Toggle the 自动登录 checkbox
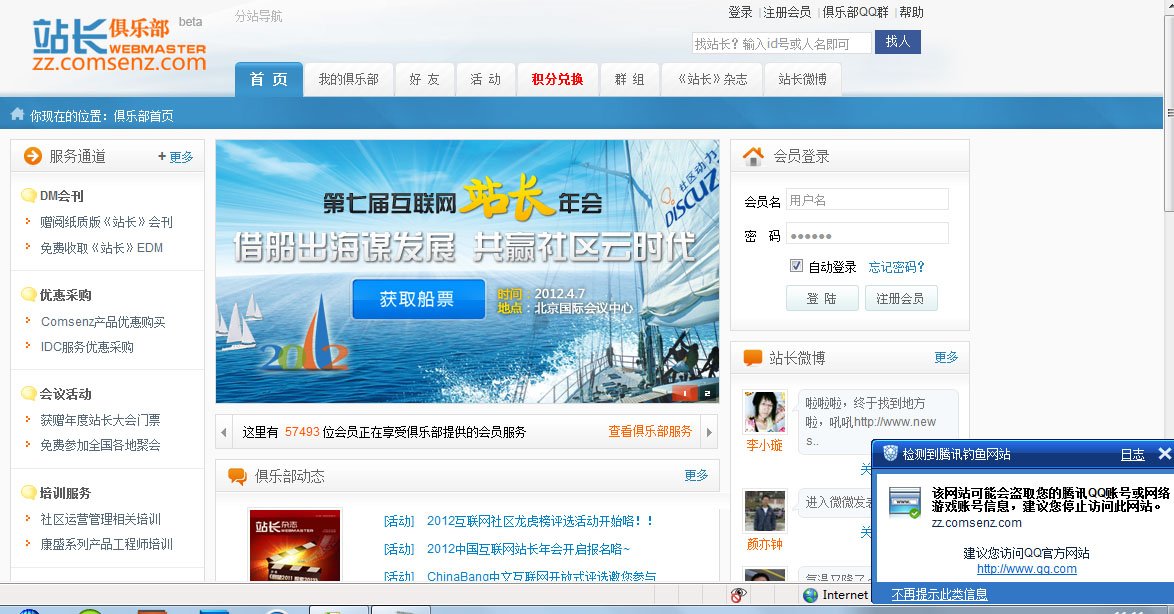 tap(797, 266)
